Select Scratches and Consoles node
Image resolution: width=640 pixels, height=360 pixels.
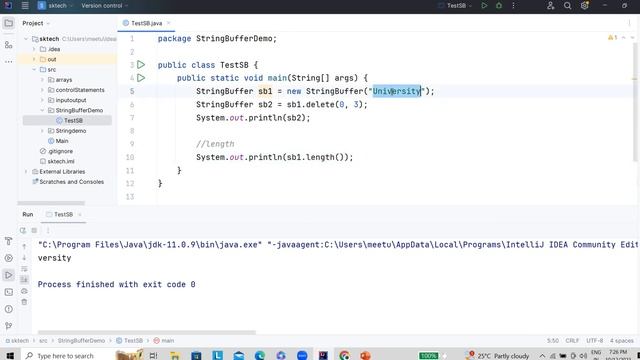[x=68, y=182]
